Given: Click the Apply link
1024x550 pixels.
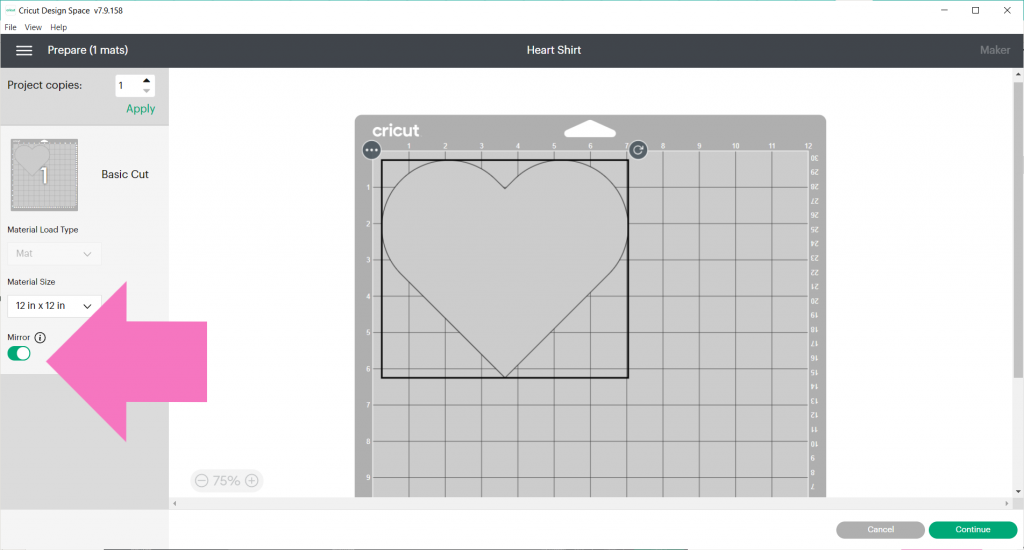Looking at the screenshot, I should [x=140, y=109].
